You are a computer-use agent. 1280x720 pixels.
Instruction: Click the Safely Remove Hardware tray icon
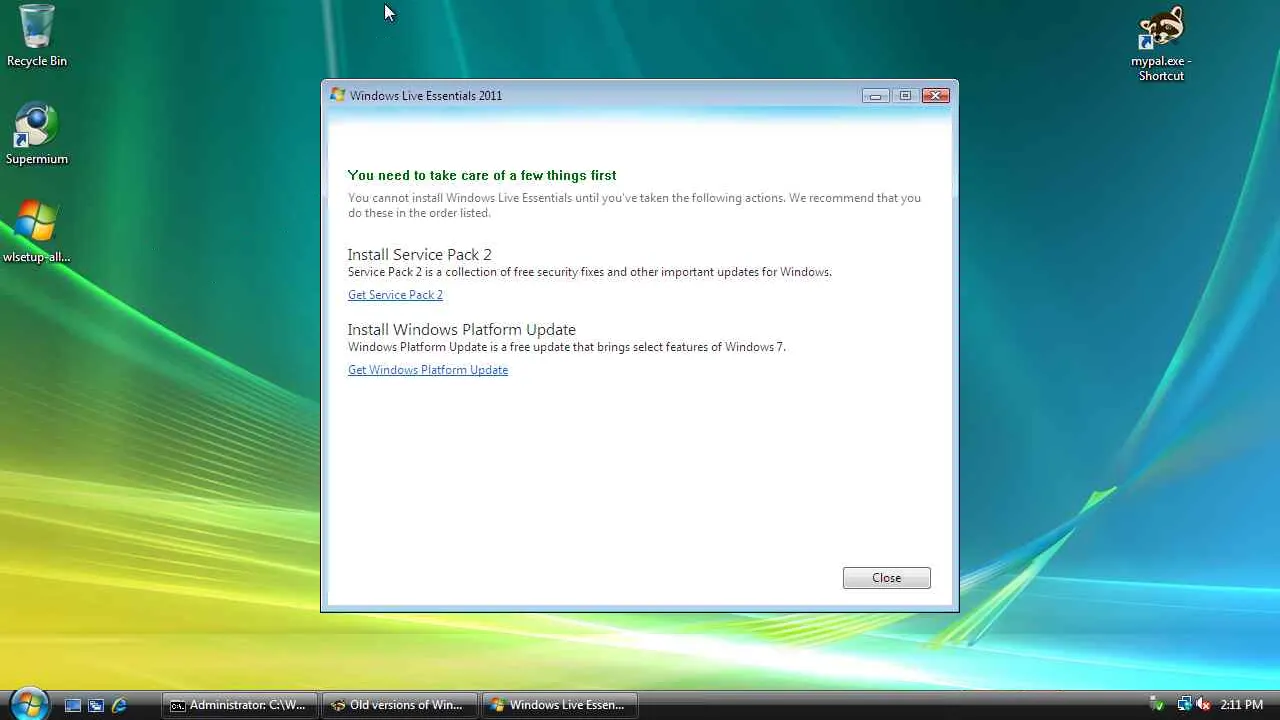click(1157, 705)
